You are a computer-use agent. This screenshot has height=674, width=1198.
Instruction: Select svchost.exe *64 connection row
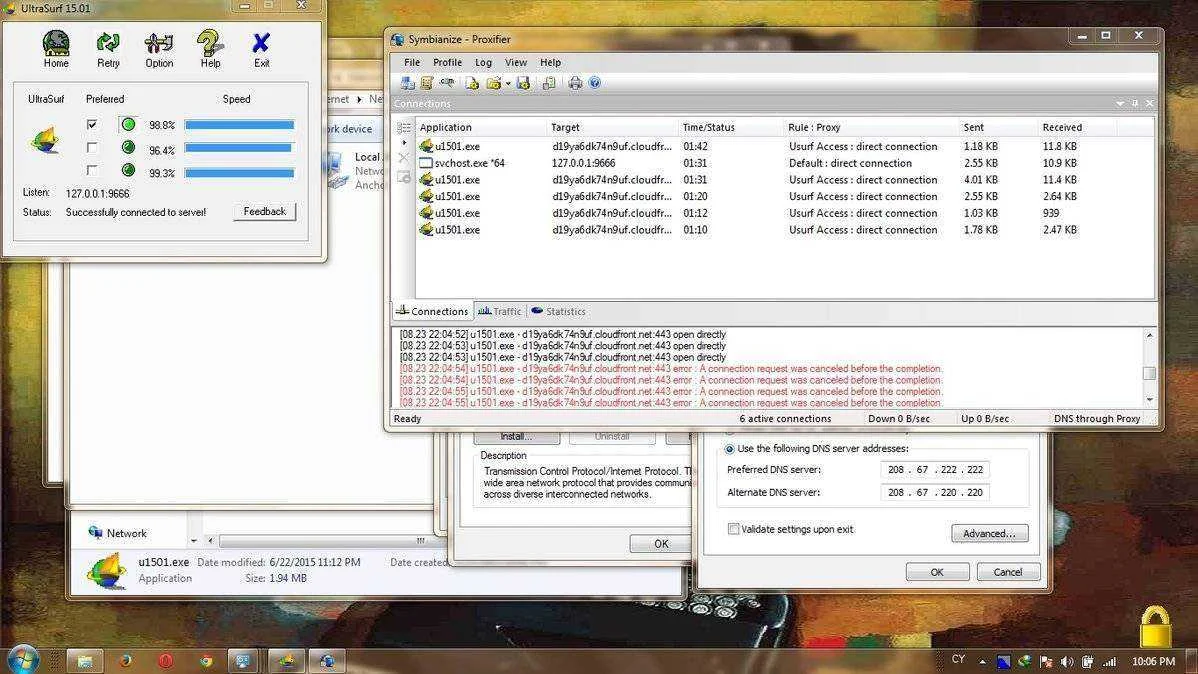point(785,163)
